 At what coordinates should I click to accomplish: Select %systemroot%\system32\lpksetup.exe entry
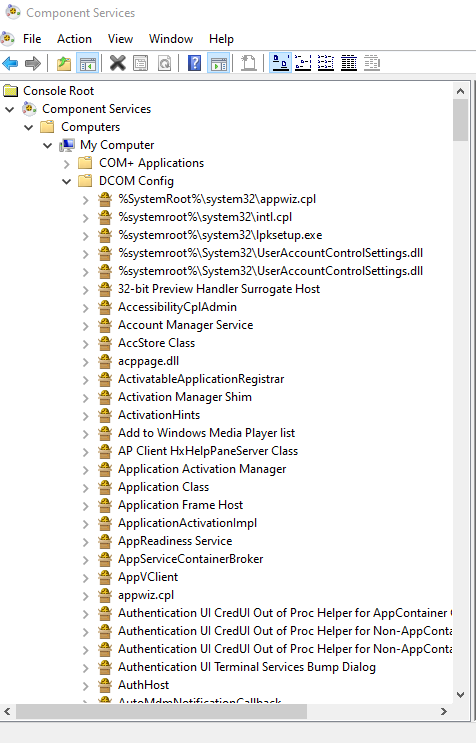click(x=220, y=235)
